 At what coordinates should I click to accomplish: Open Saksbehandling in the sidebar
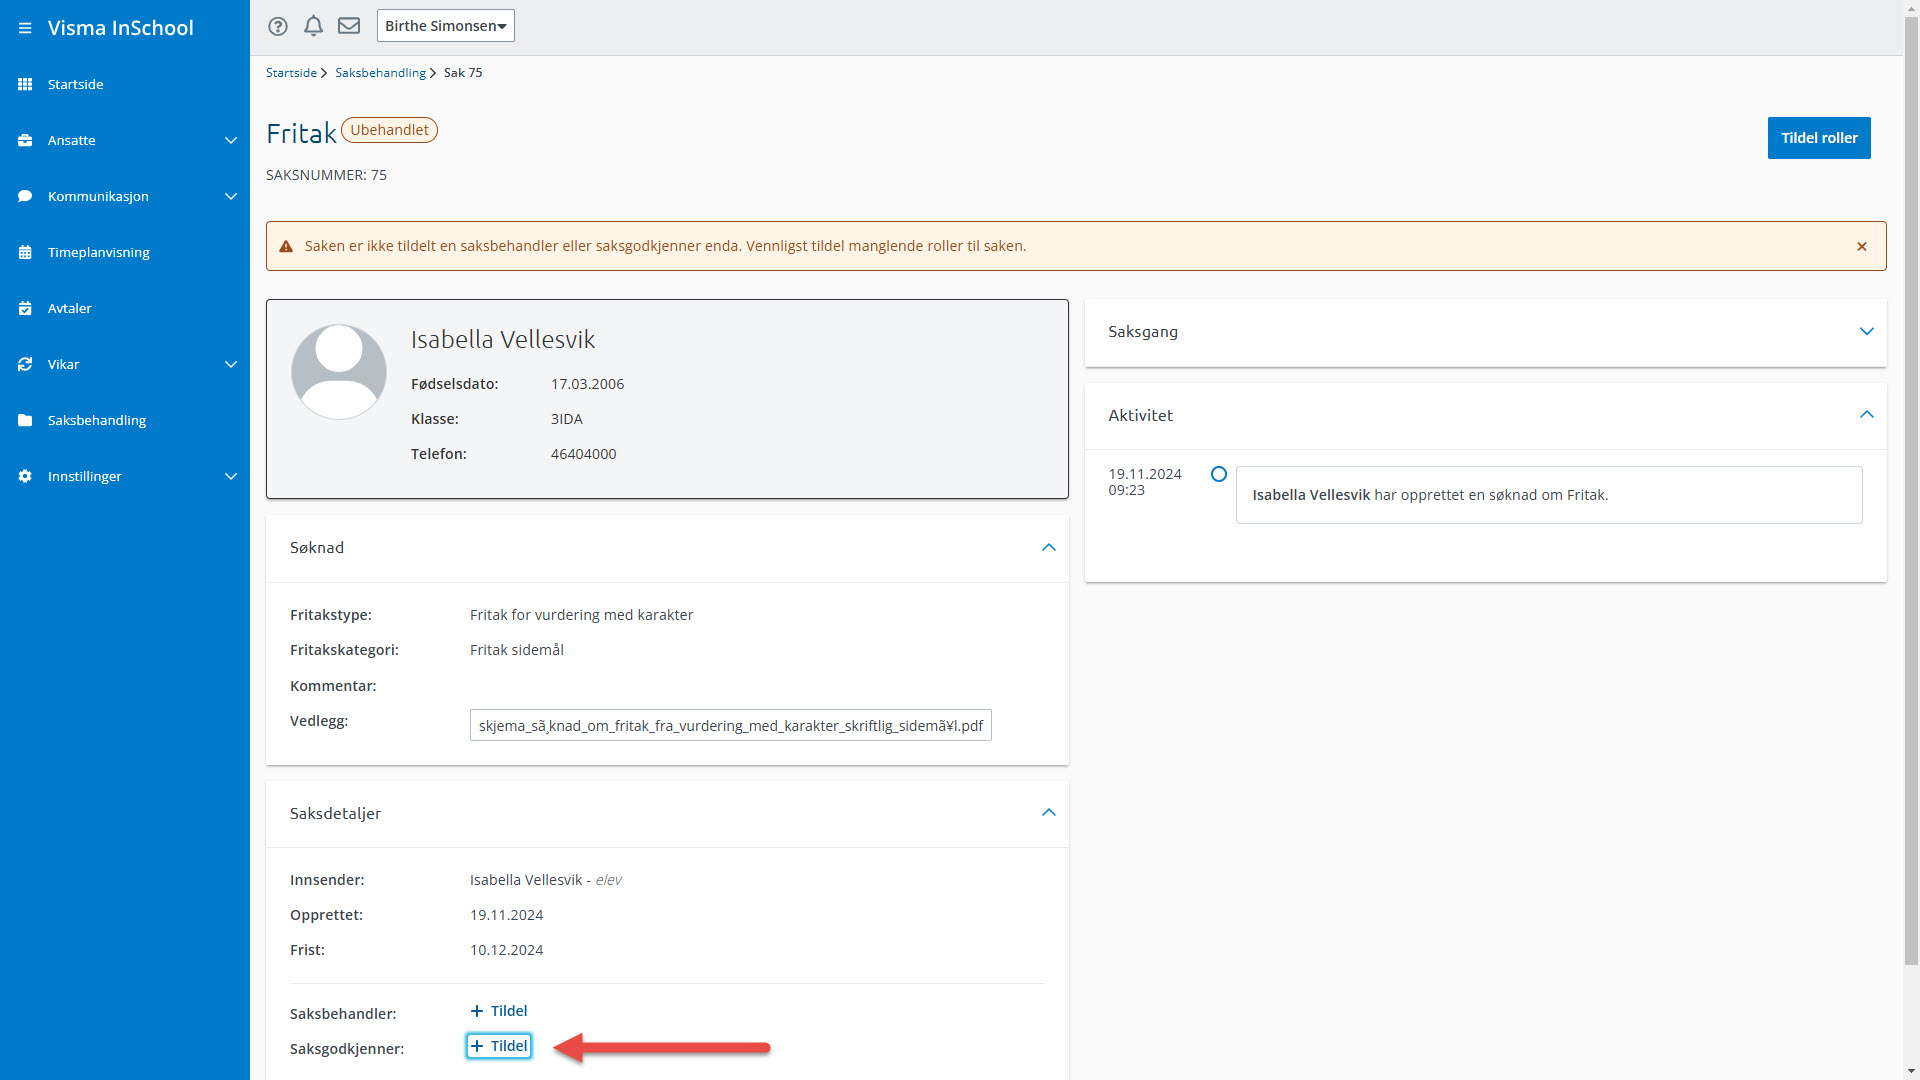[97, 420]
